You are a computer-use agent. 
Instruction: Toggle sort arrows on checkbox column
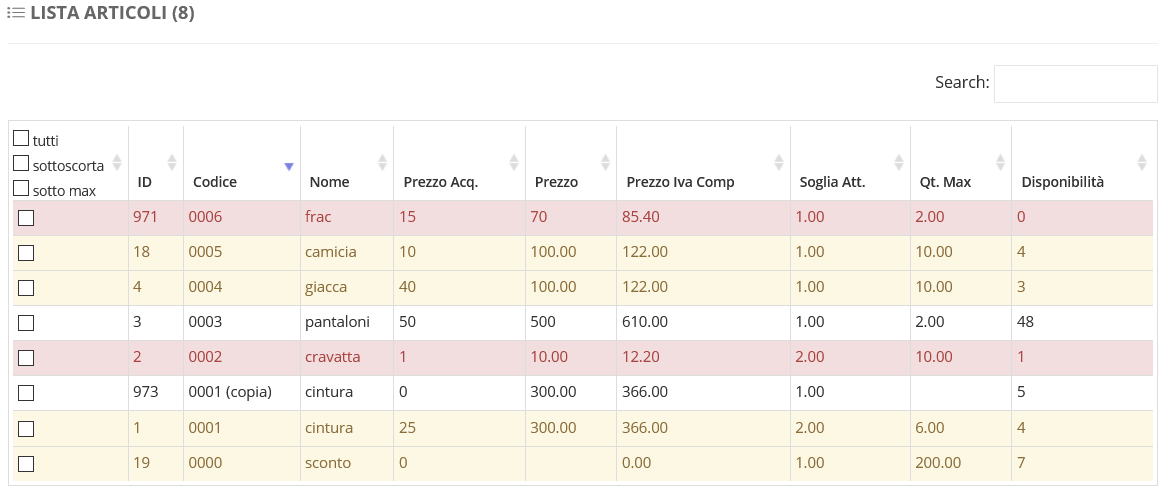[117, 162]
